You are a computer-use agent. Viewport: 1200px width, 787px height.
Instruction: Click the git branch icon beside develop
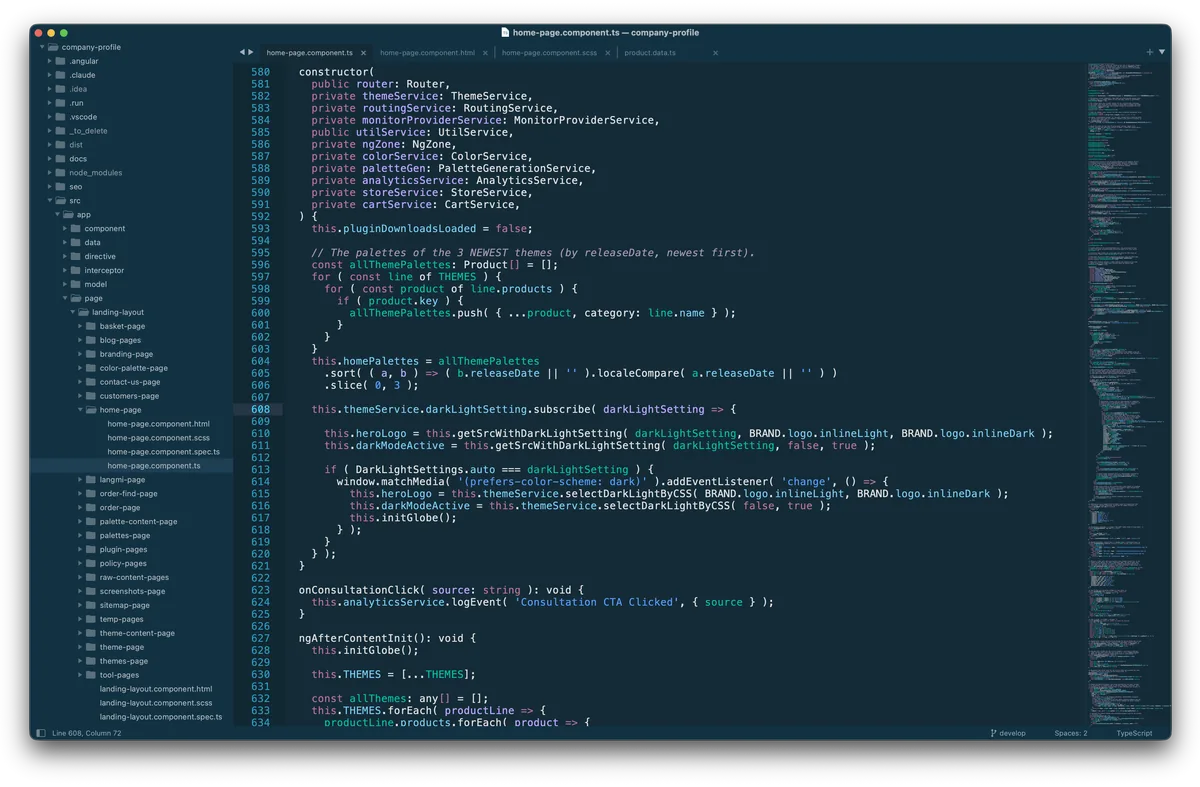993,733
